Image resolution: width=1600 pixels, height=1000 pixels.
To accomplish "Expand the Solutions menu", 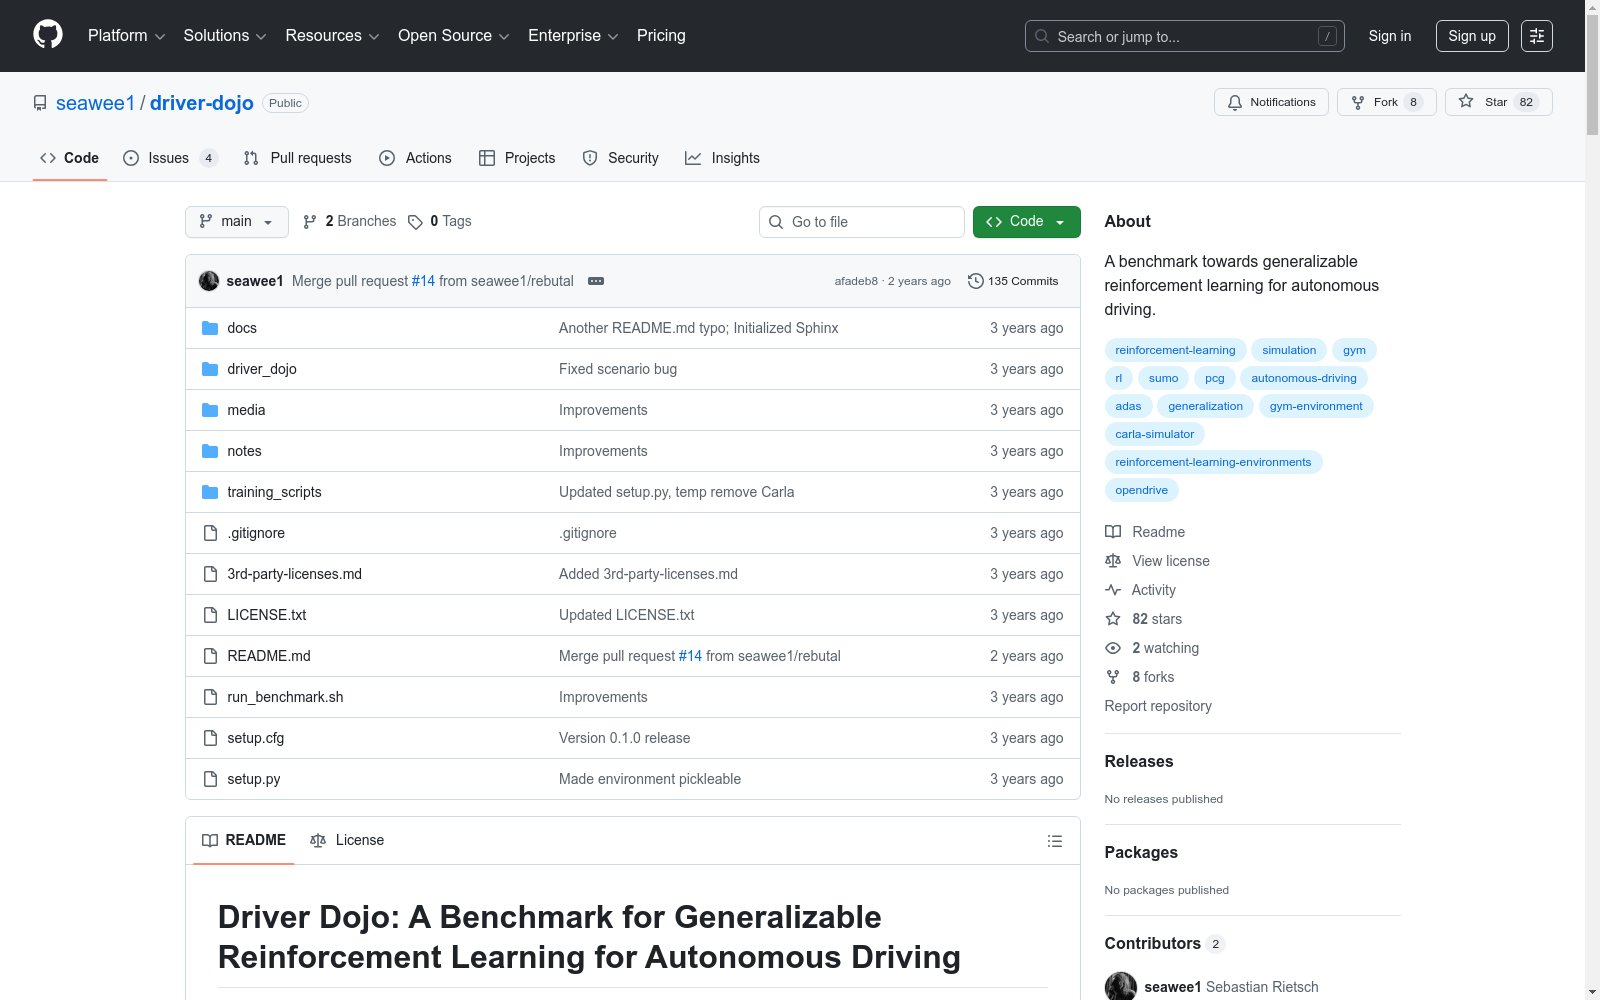I will click(225, 36).
